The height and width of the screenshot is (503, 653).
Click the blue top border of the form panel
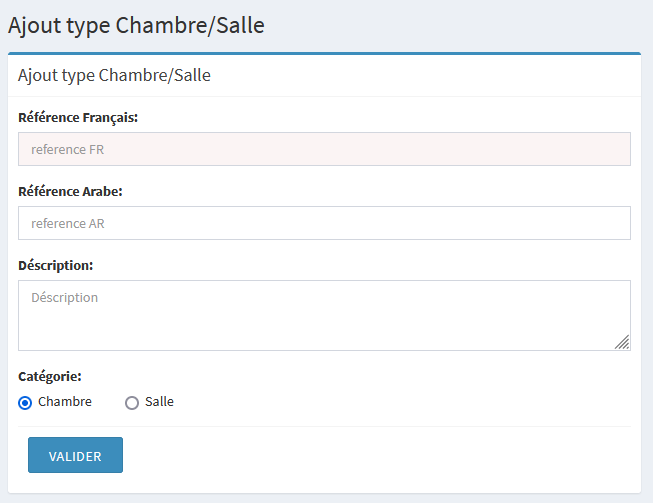324,53
